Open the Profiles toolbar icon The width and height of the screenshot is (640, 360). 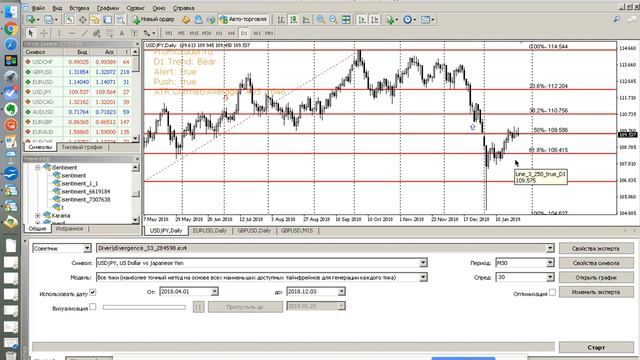[50, 19]
